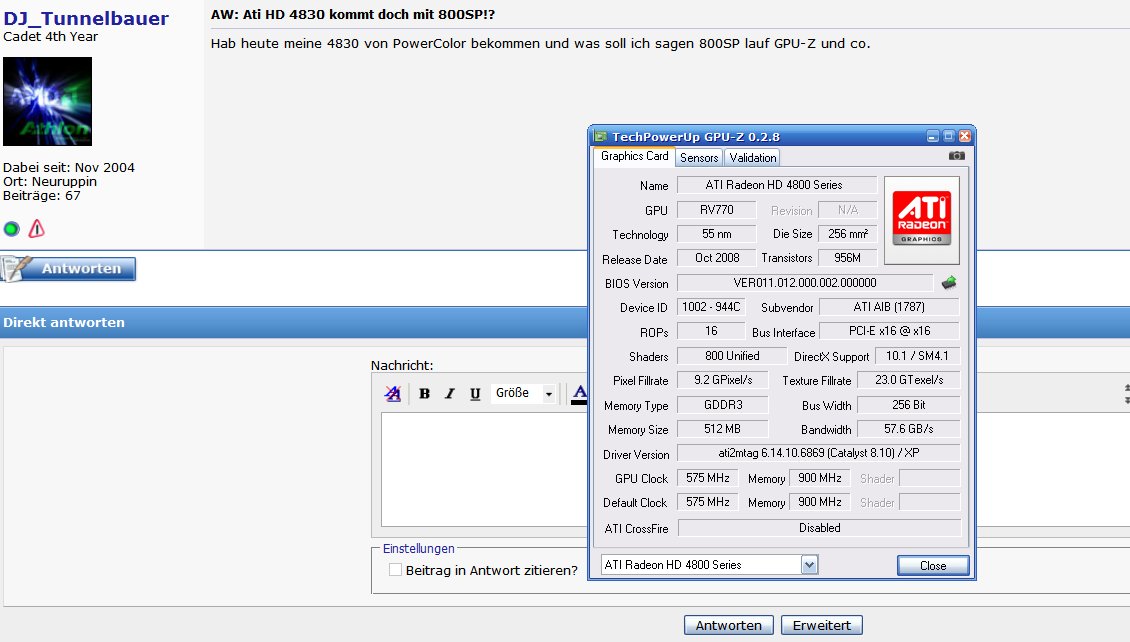Image resolution: width=1130 pixels, height=642 pixels.
Task: Click the DirectX Support value '10.1 / SM4.1'
Action: pyautogui.click(x=917, y=356)
